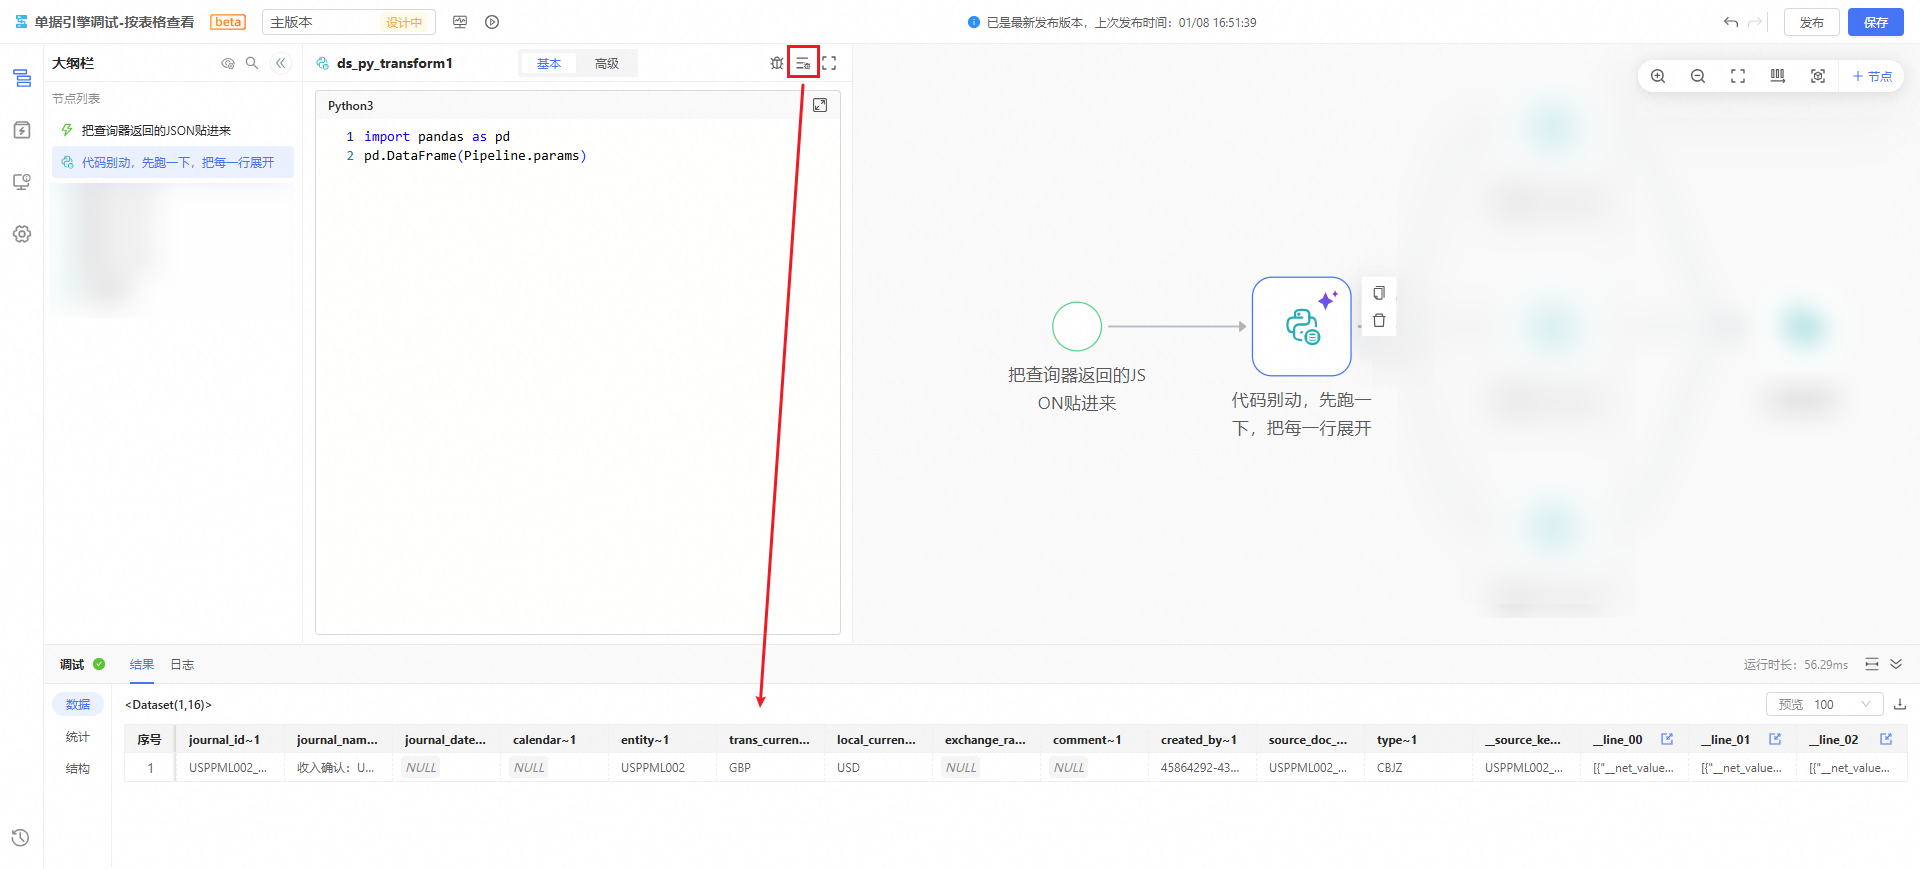Open the 主版本 version dropdown
1920x869 pixels.
pos(347,22)
